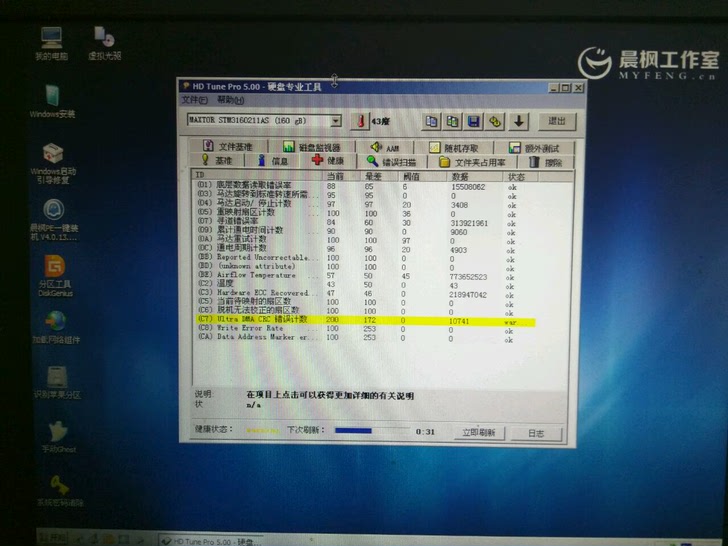Open the 额外测试 tab
Viewport: 728px width, 546px height.
(534, 148)
